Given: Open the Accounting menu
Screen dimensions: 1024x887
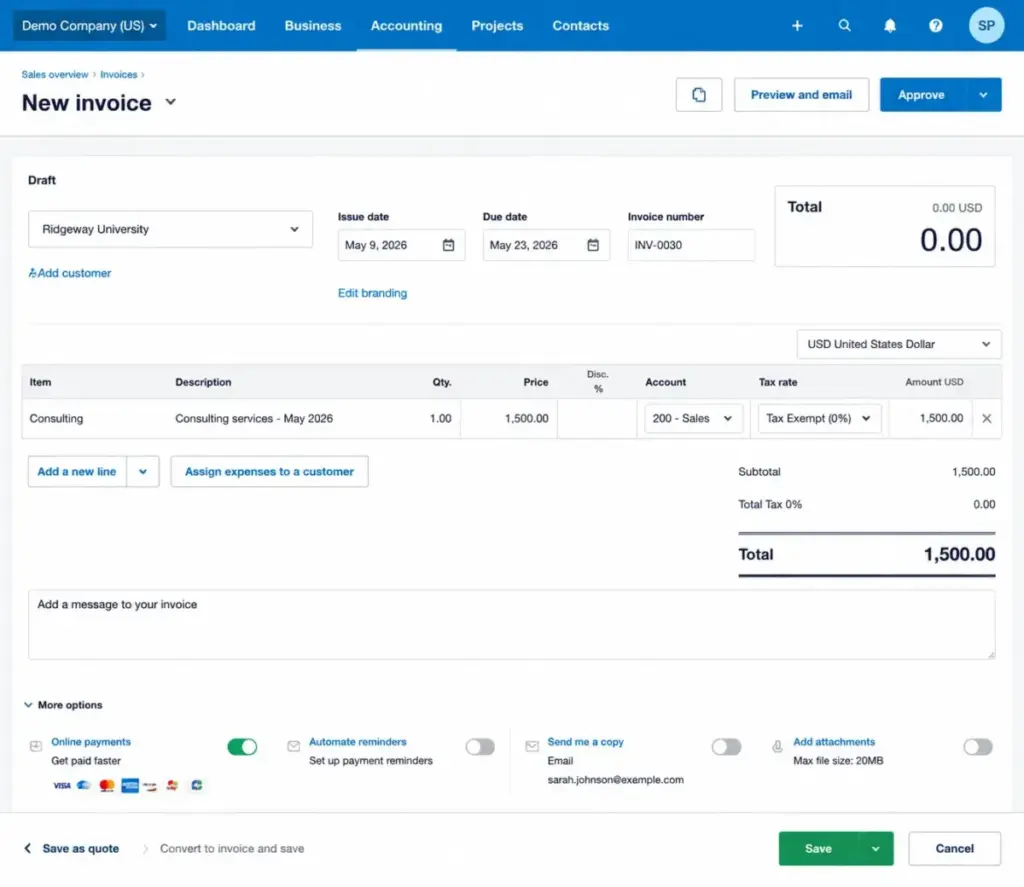Looking at the screenshot, I should point(406,25).
